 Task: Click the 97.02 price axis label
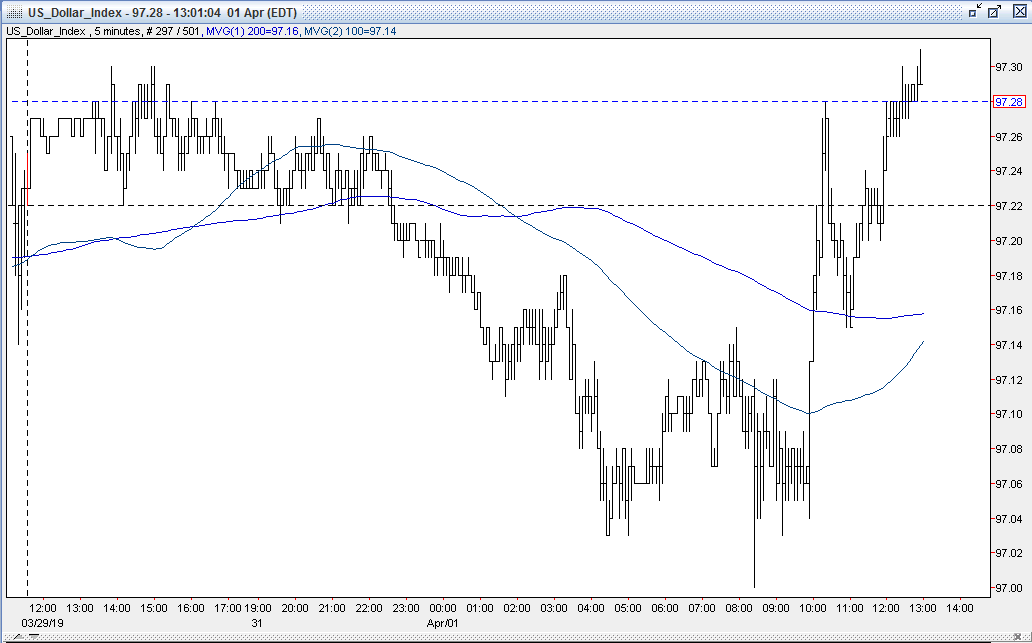point(1008,553)
